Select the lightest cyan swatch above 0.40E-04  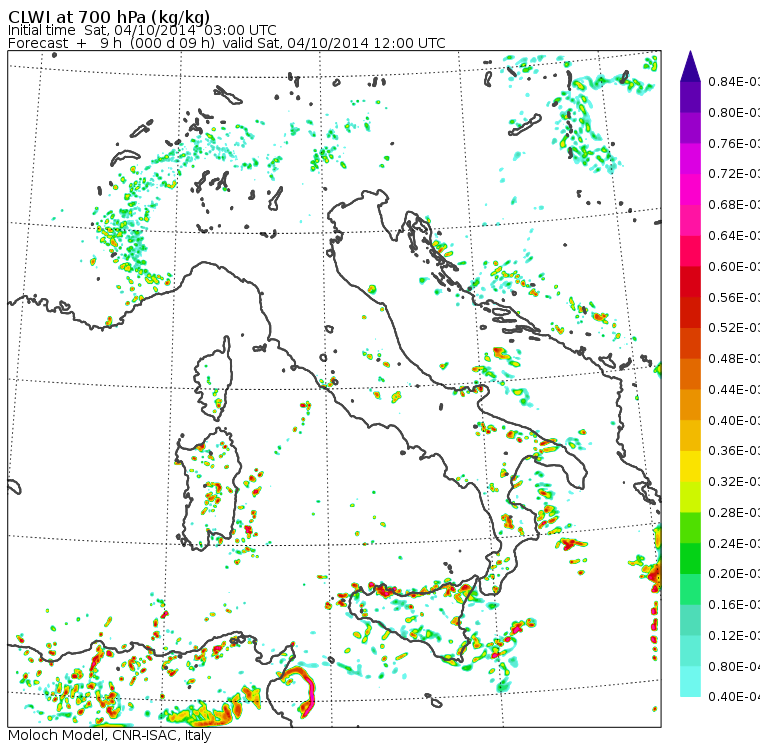tap(690, 682)
